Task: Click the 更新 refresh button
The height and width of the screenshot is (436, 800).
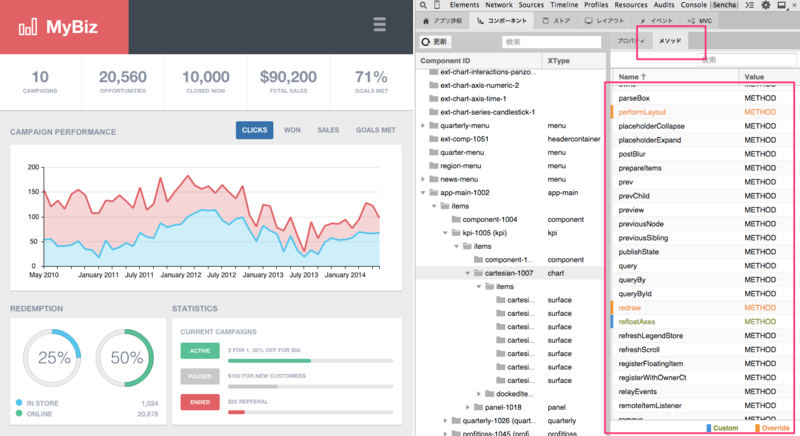Action: click(434, 41)
